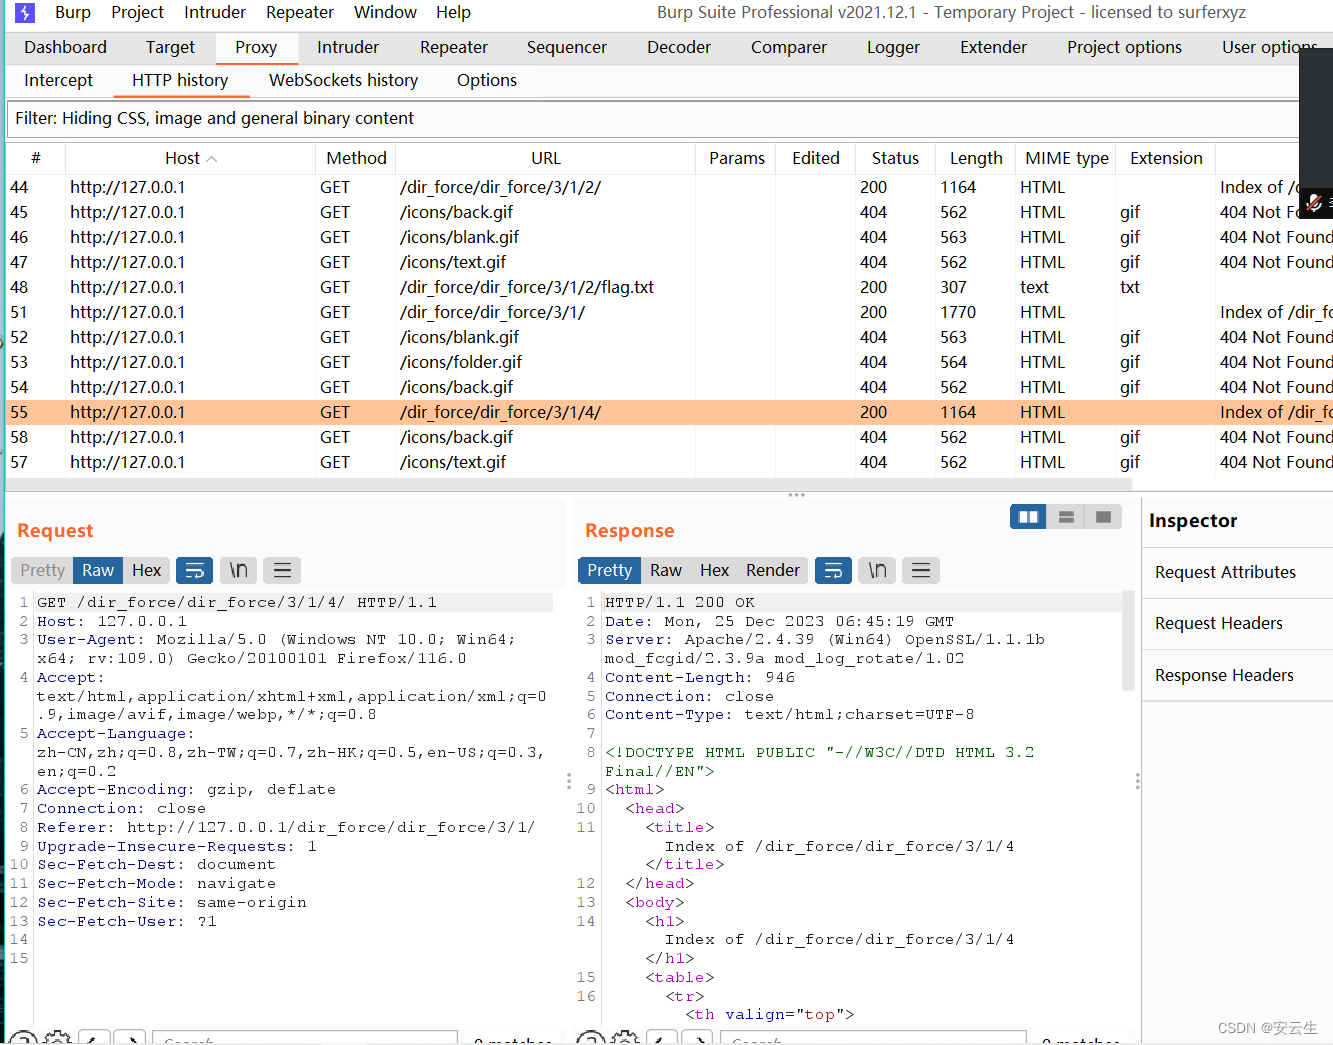Select Raw view in Response panel
Viewport: 1333px width, 1045px height.
pyautogui.click(x=666, y=570)
